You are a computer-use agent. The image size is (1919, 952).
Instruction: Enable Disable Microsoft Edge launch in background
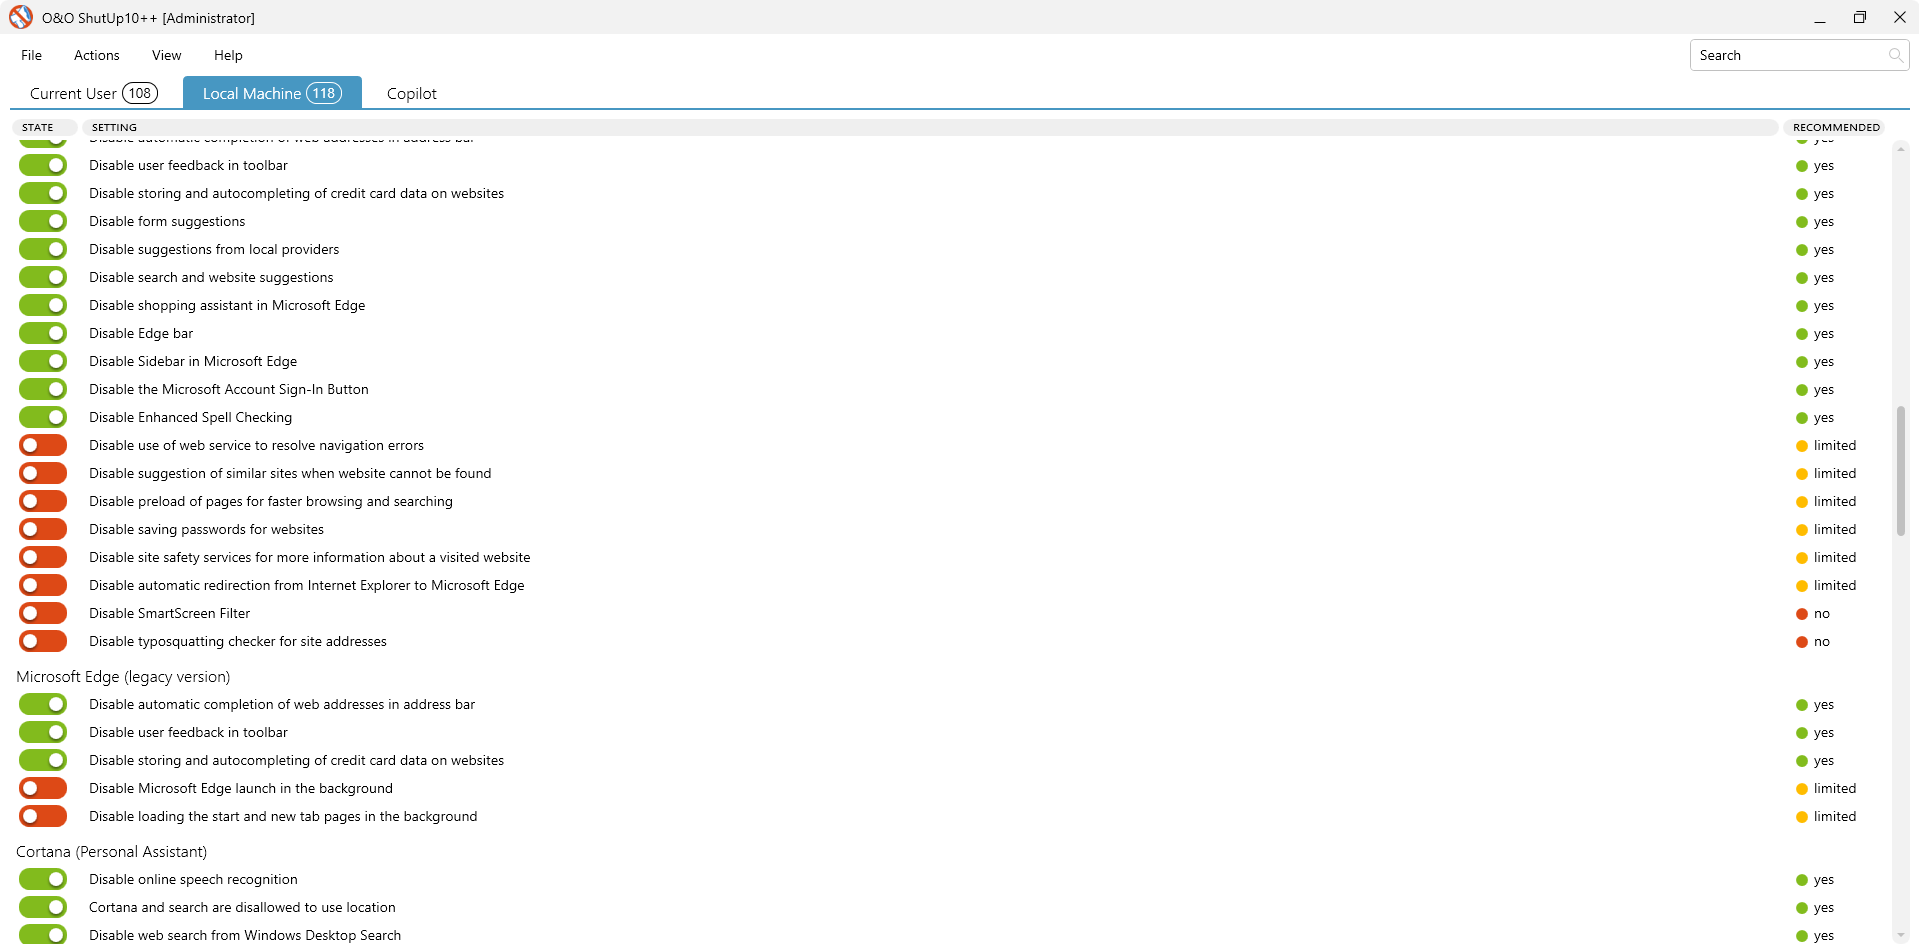coord(43,788)
